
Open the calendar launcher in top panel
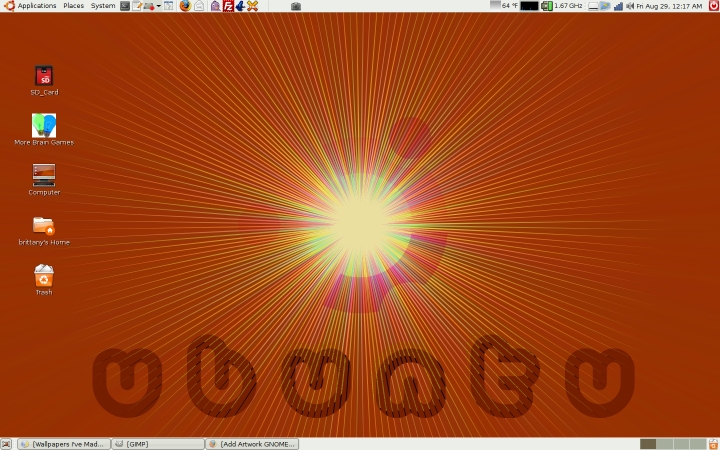coord(169,6)
